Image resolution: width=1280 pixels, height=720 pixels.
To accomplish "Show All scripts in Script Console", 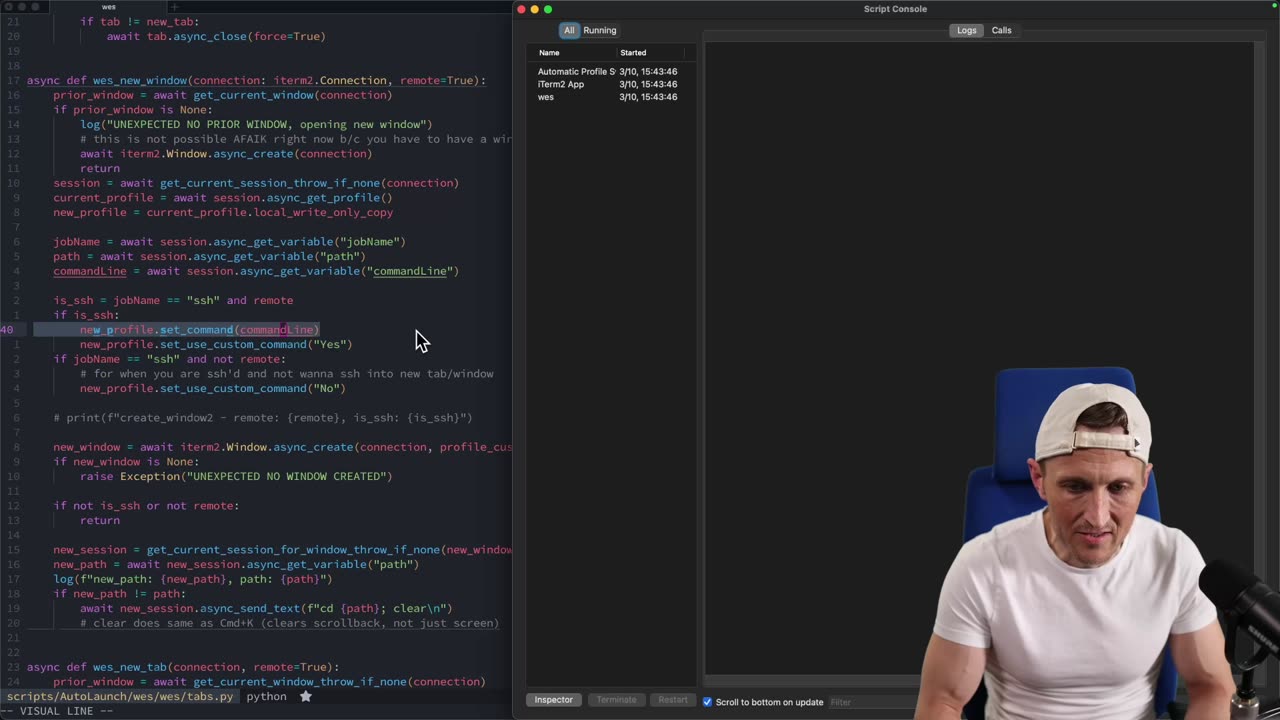I will pos(569,30).
